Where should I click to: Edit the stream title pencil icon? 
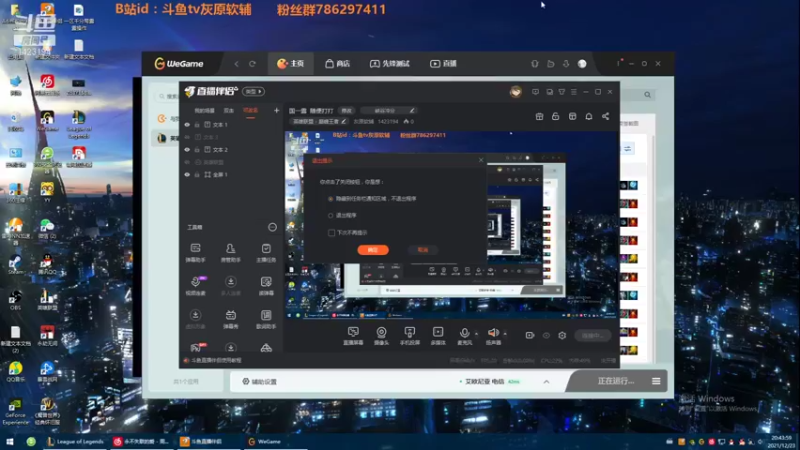point(412,110)
